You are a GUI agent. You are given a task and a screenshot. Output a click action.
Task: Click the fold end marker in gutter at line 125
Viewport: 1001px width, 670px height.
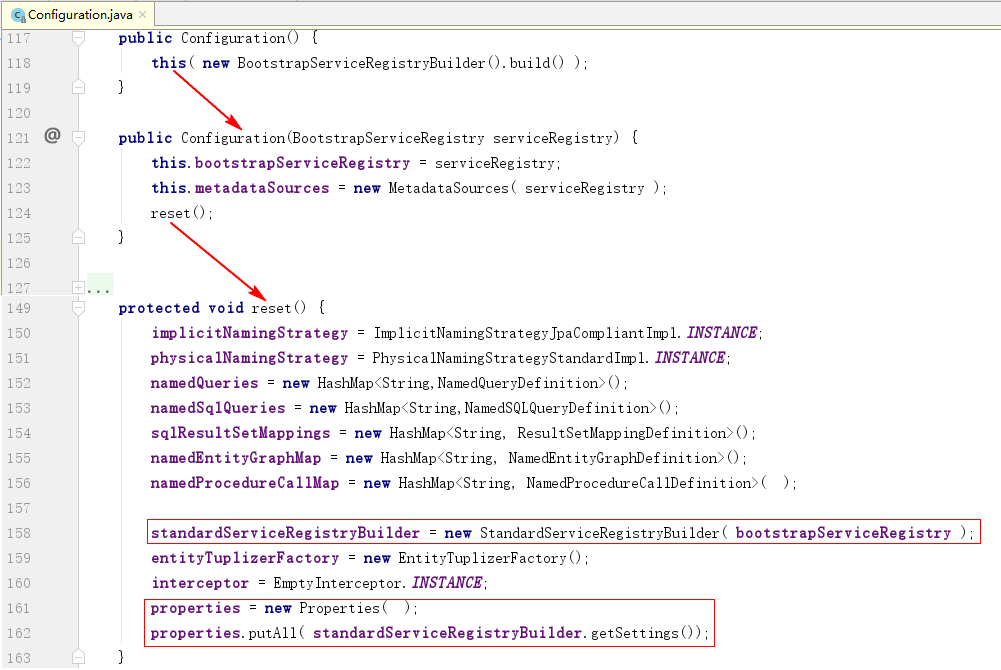pyautogui.click(x=78, y=238)
